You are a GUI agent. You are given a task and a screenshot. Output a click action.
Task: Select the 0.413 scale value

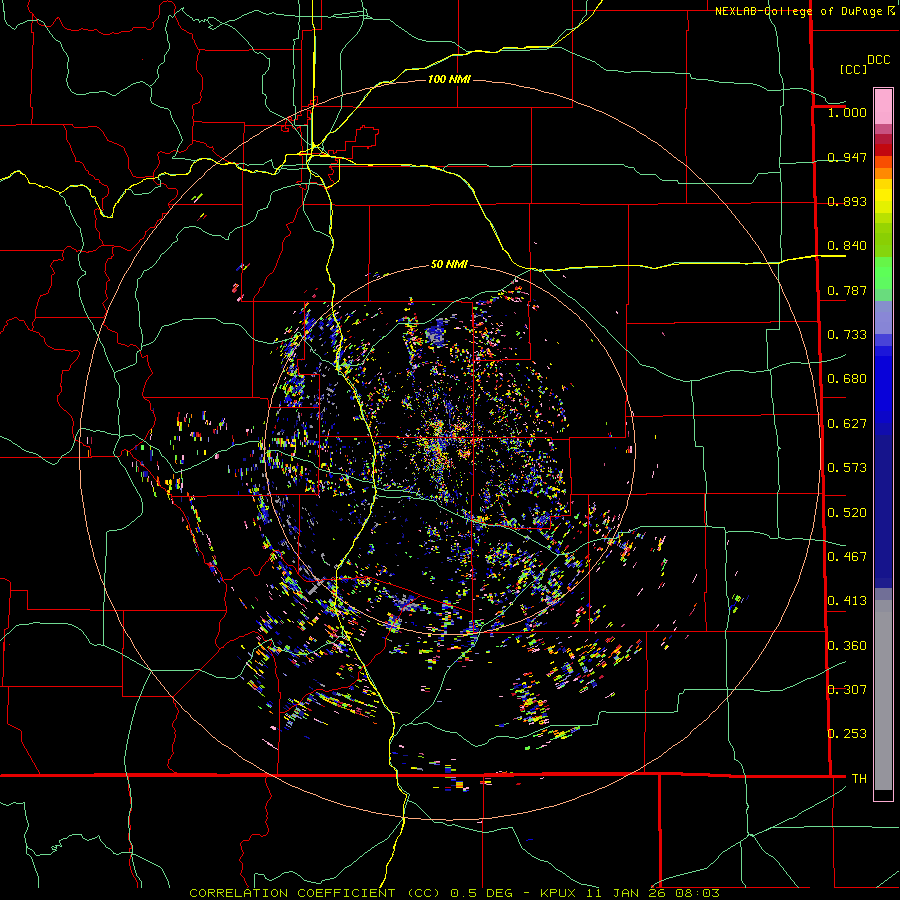(847, 601)
